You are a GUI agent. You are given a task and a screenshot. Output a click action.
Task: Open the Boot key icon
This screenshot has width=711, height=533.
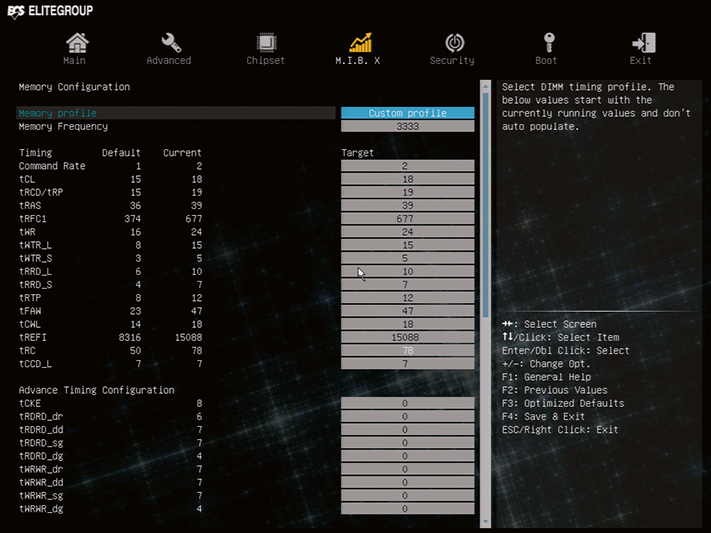(549, 43)
